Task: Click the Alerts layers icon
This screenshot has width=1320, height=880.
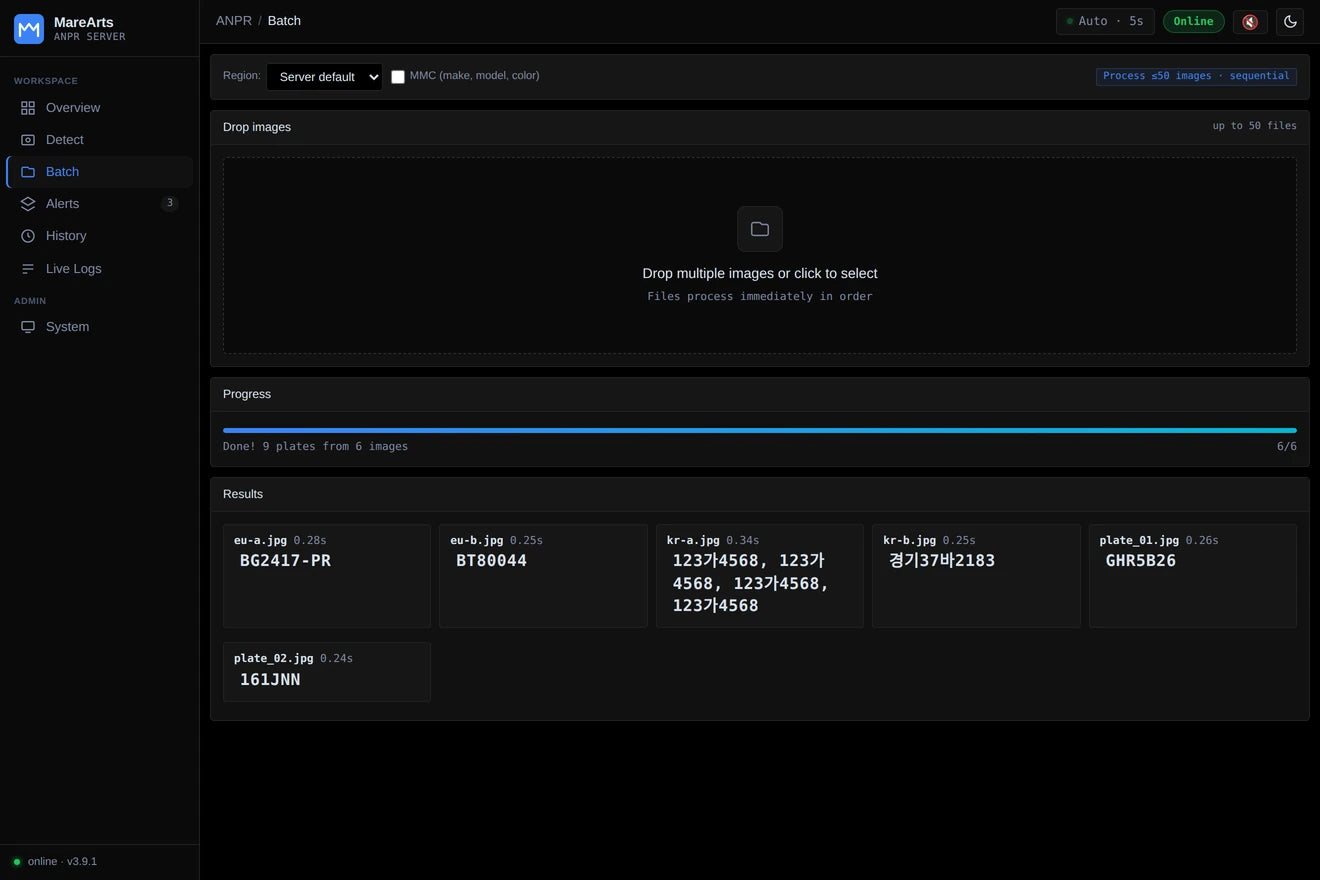Action: [x=28, y=204]
